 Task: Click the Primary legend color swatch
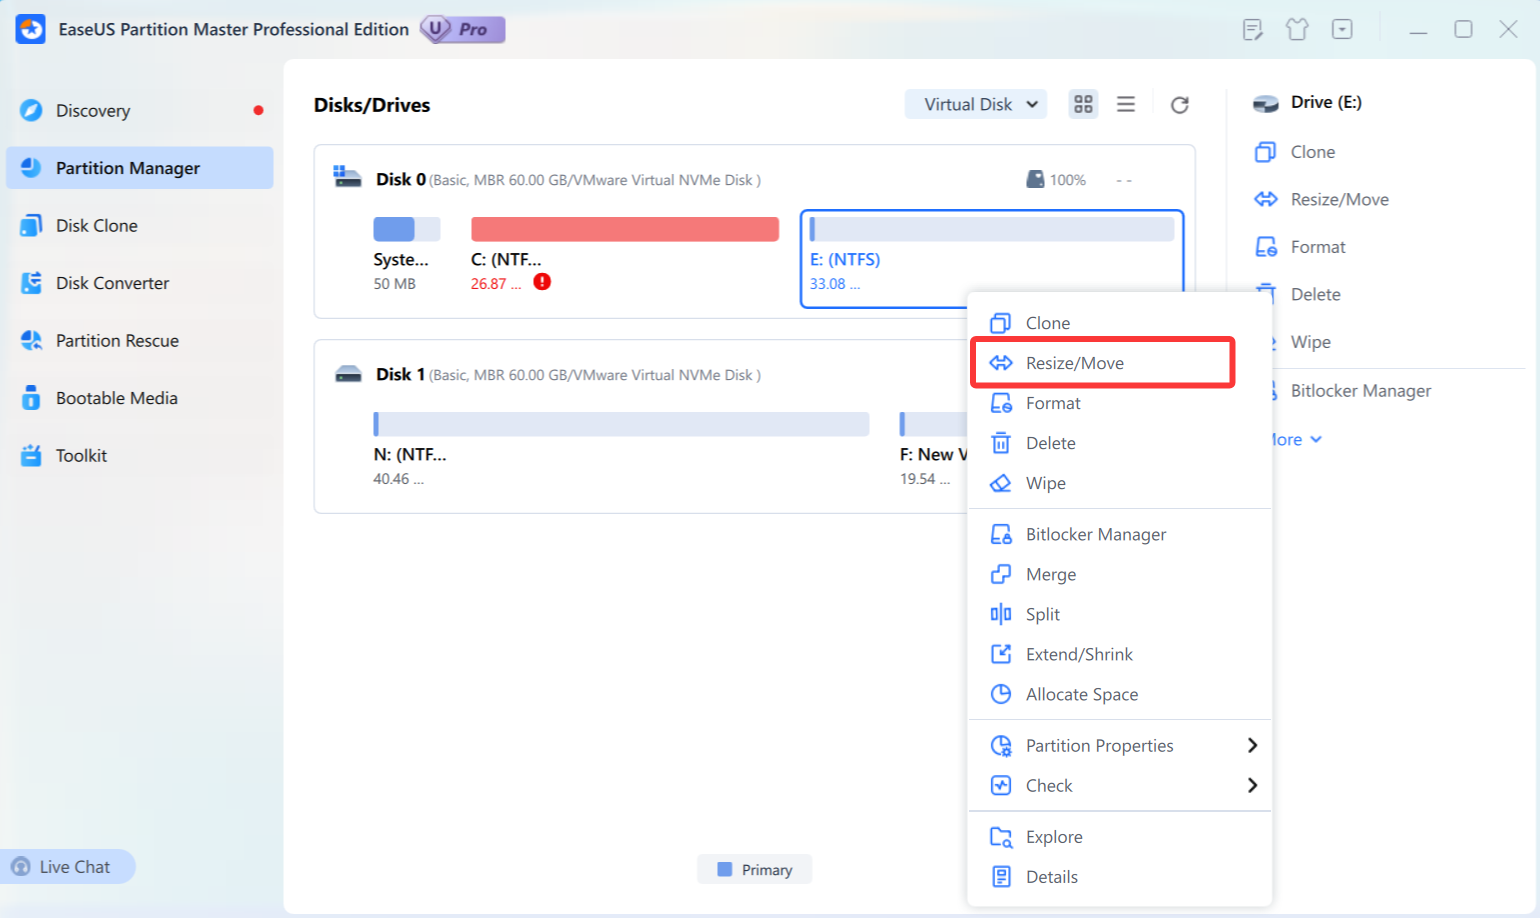tap(725, 870)
